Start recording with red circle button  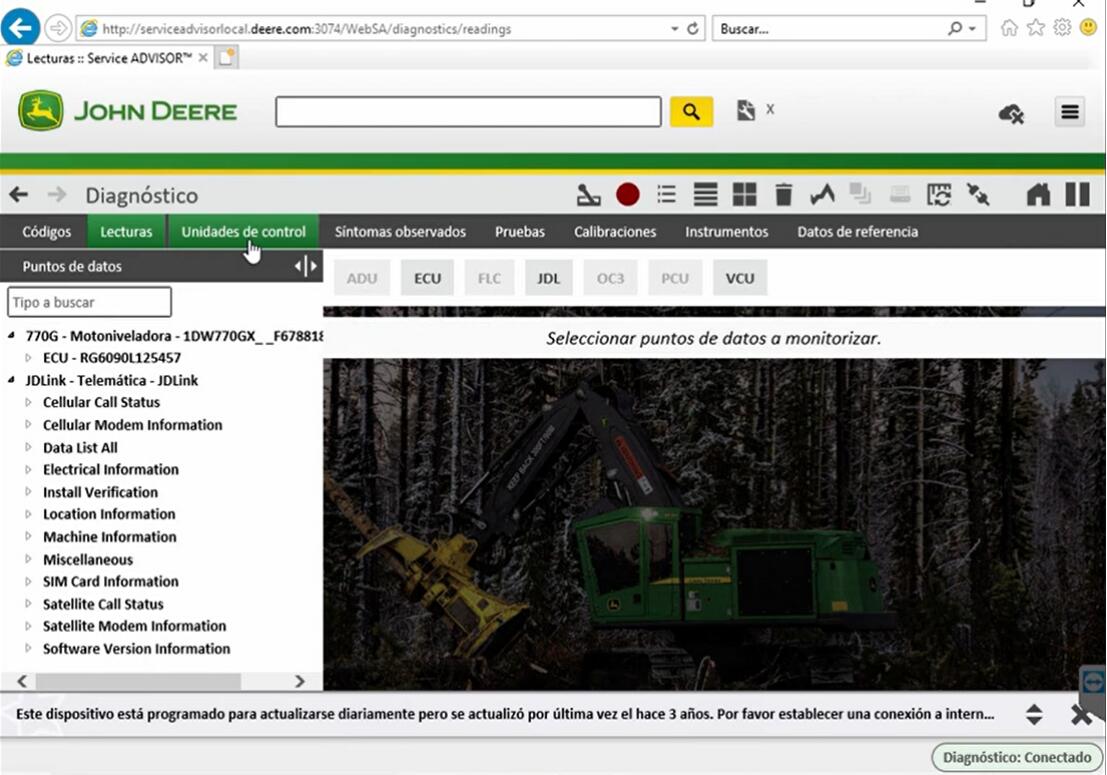(x=628, y=195)
